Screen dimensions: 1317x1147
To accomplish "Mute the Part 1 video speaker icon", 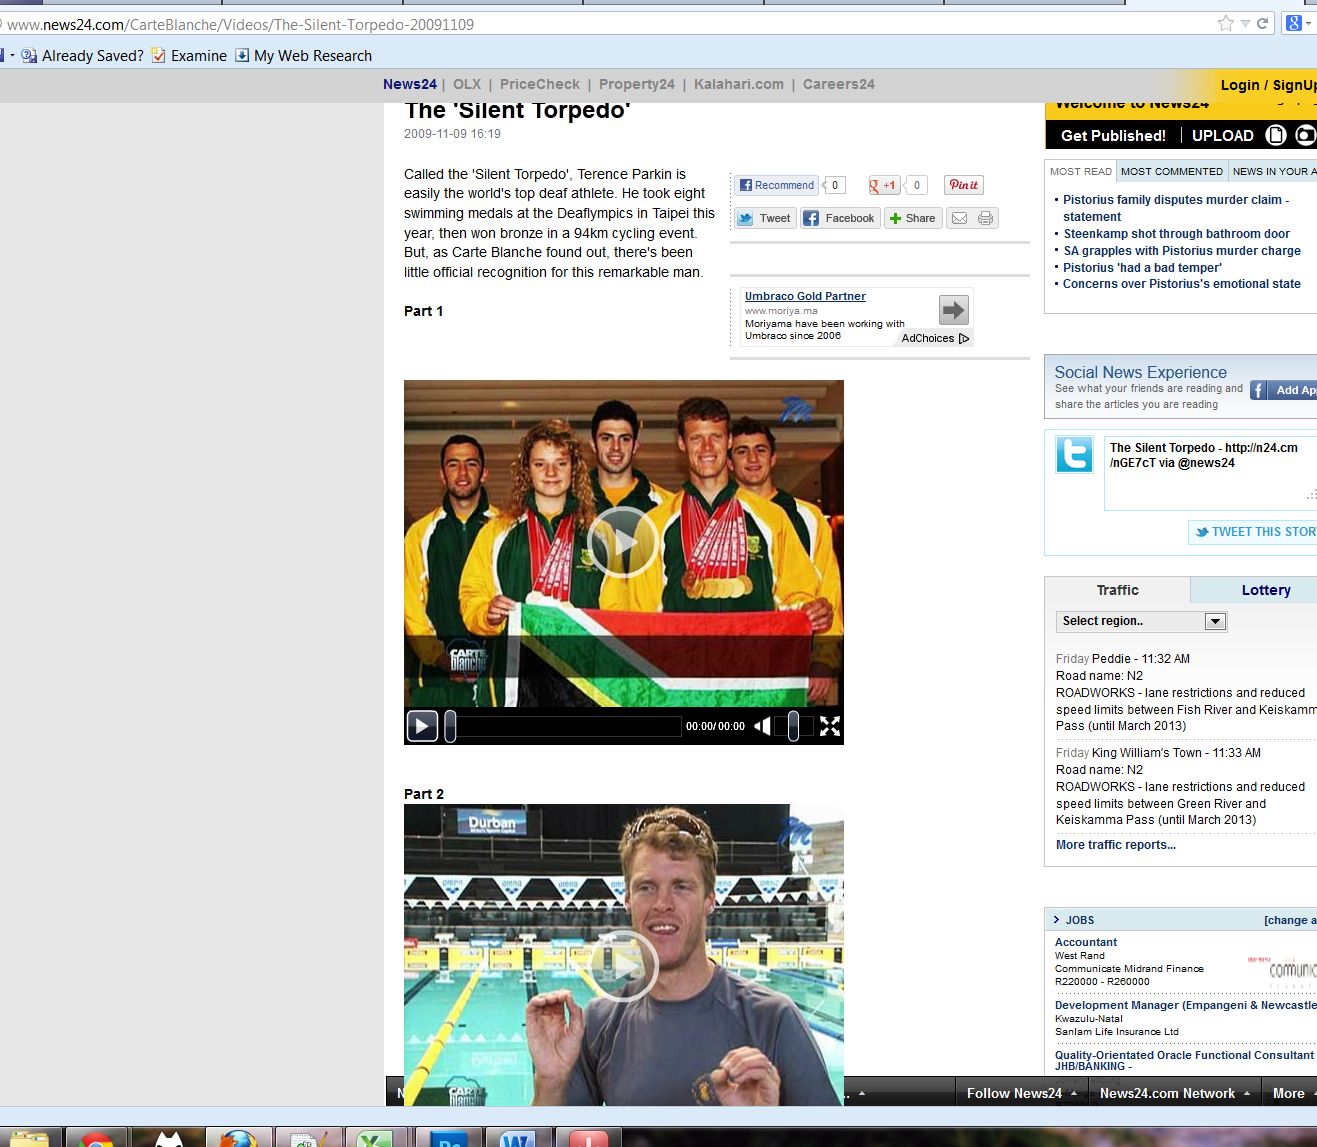I will (x=762, y=726).
